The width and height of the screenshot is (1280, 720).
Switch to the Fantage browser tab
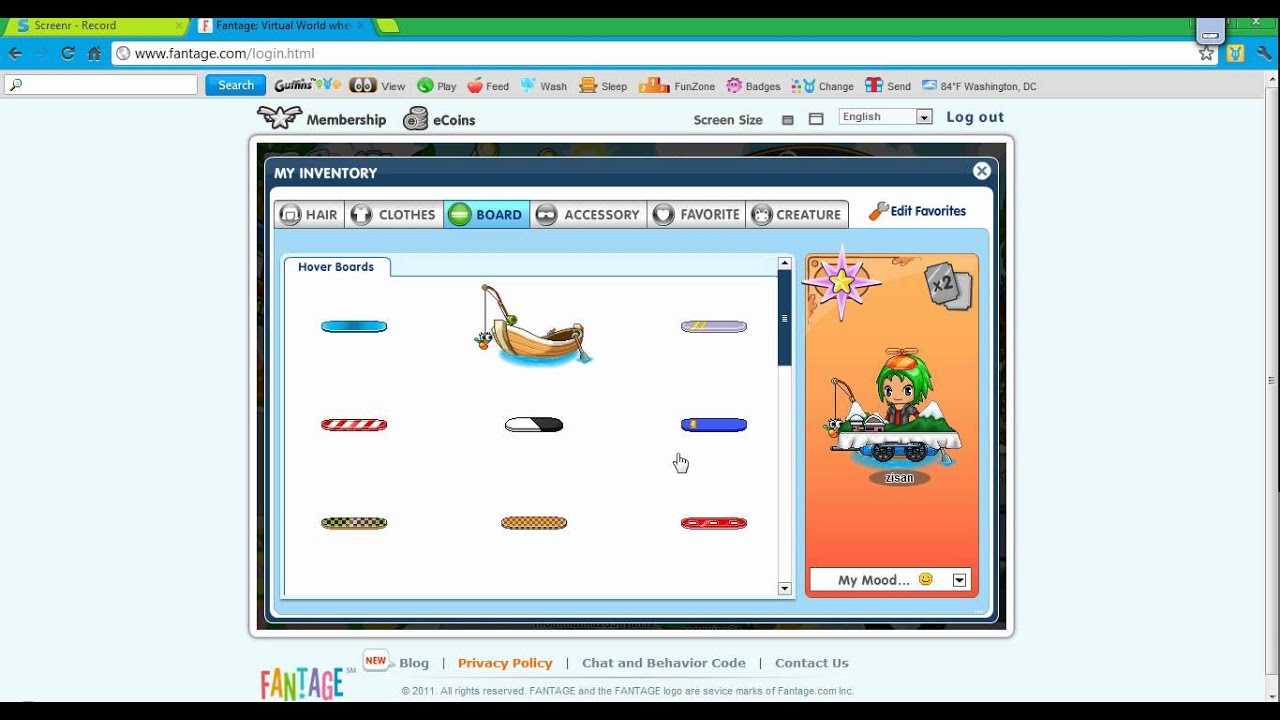(280, 25)
